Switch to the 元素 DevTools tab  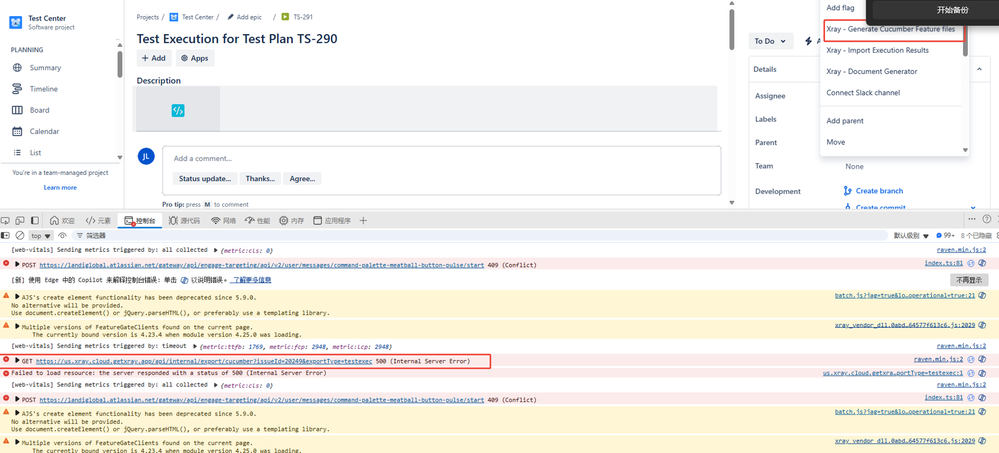click(98, 220)
